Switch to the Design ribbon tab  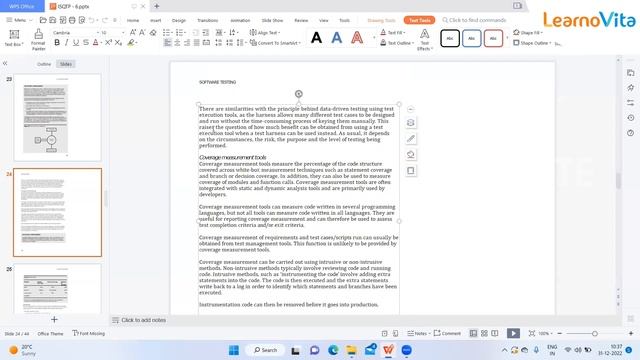click(x=179, y=20)
